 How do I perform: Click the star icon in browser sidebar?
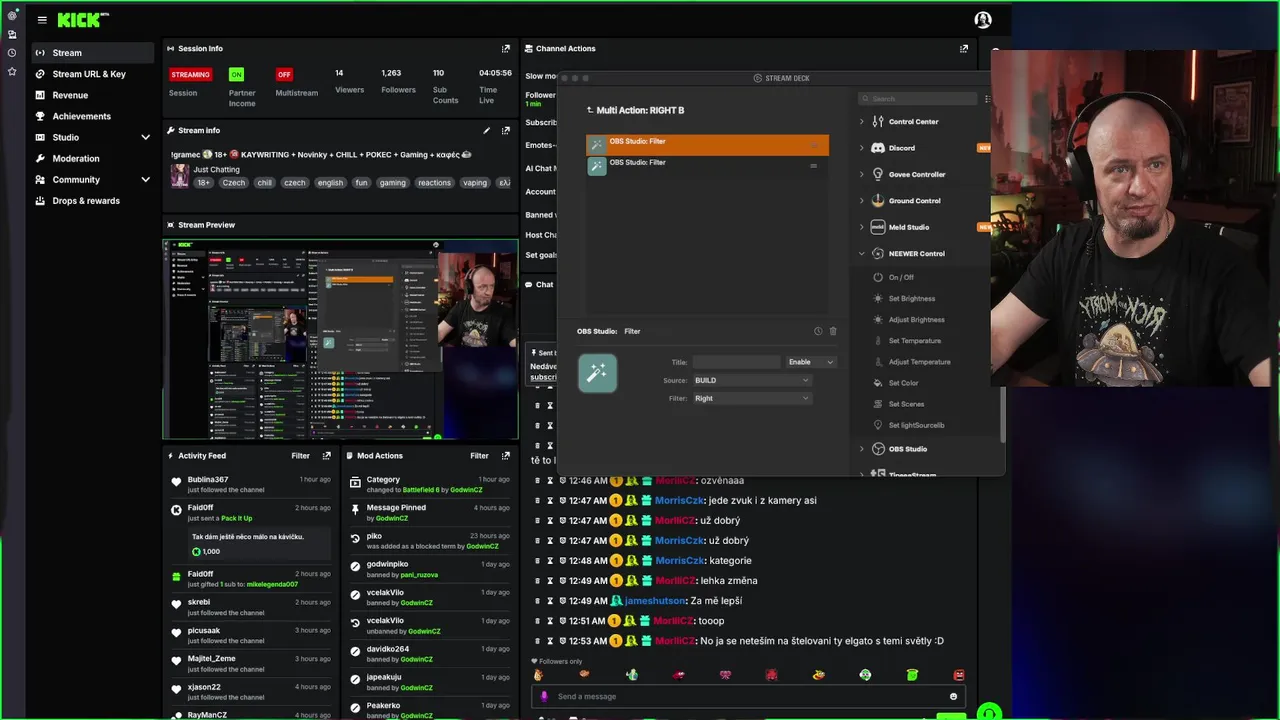[x=12, y=71]
